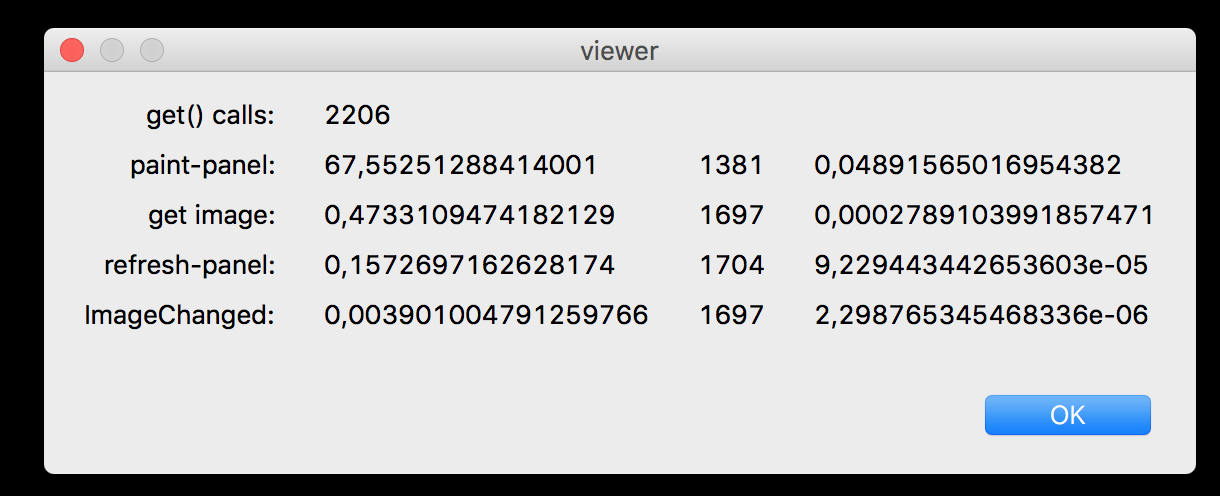The height and width of the screenshot is (496, 1220).
Task: Click the ImageChanged average 2,298765345468336e-06
Action: coord(981,316)
